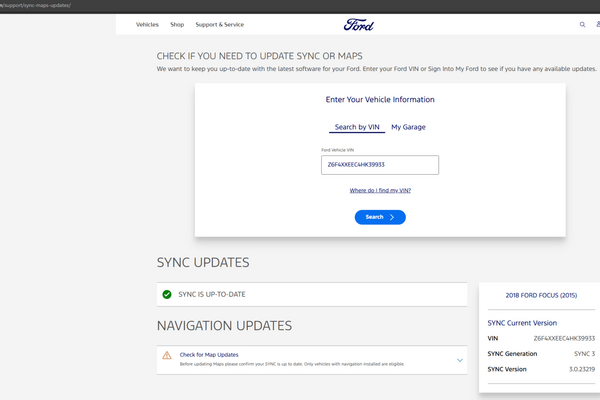Click the 2018 FORD FOCUS (2015) title

point(541,295)
